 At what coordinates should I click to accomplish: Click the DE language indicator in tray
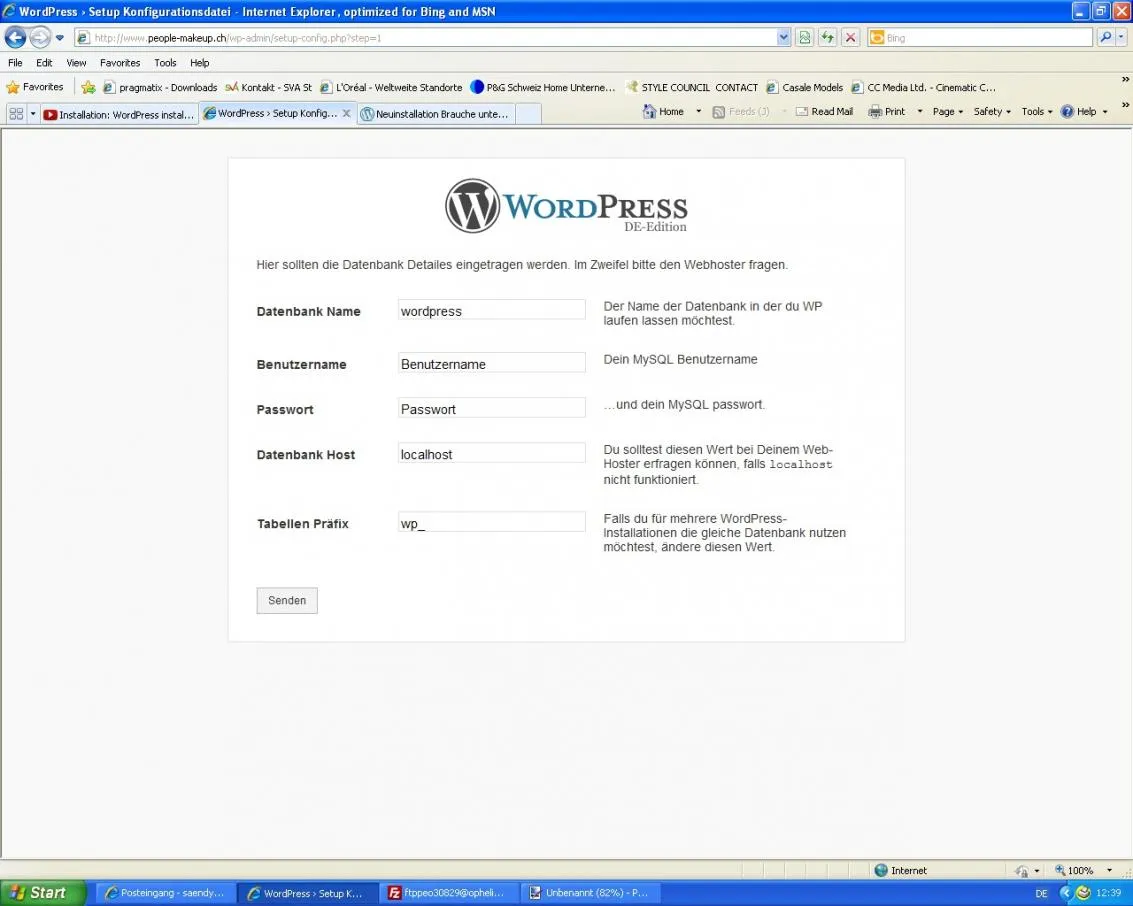tap(1041, 894)
